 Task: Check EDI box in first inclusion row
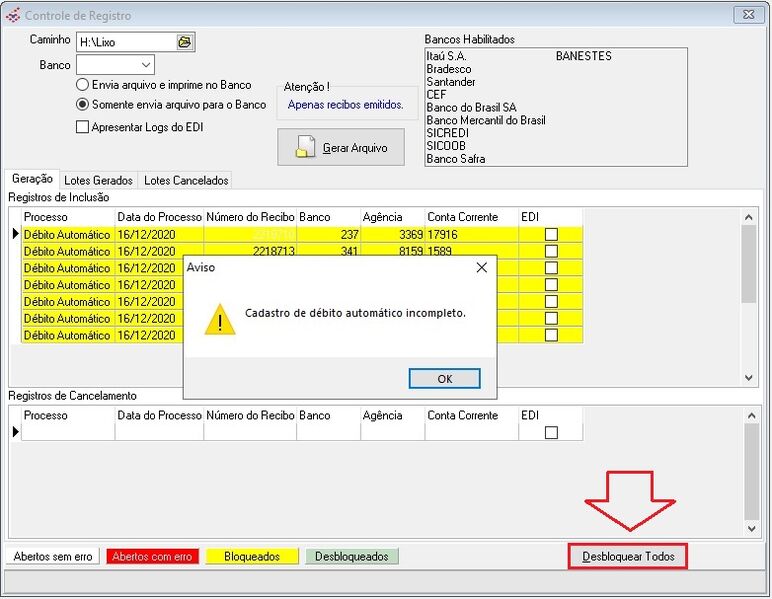pos(551,234)
